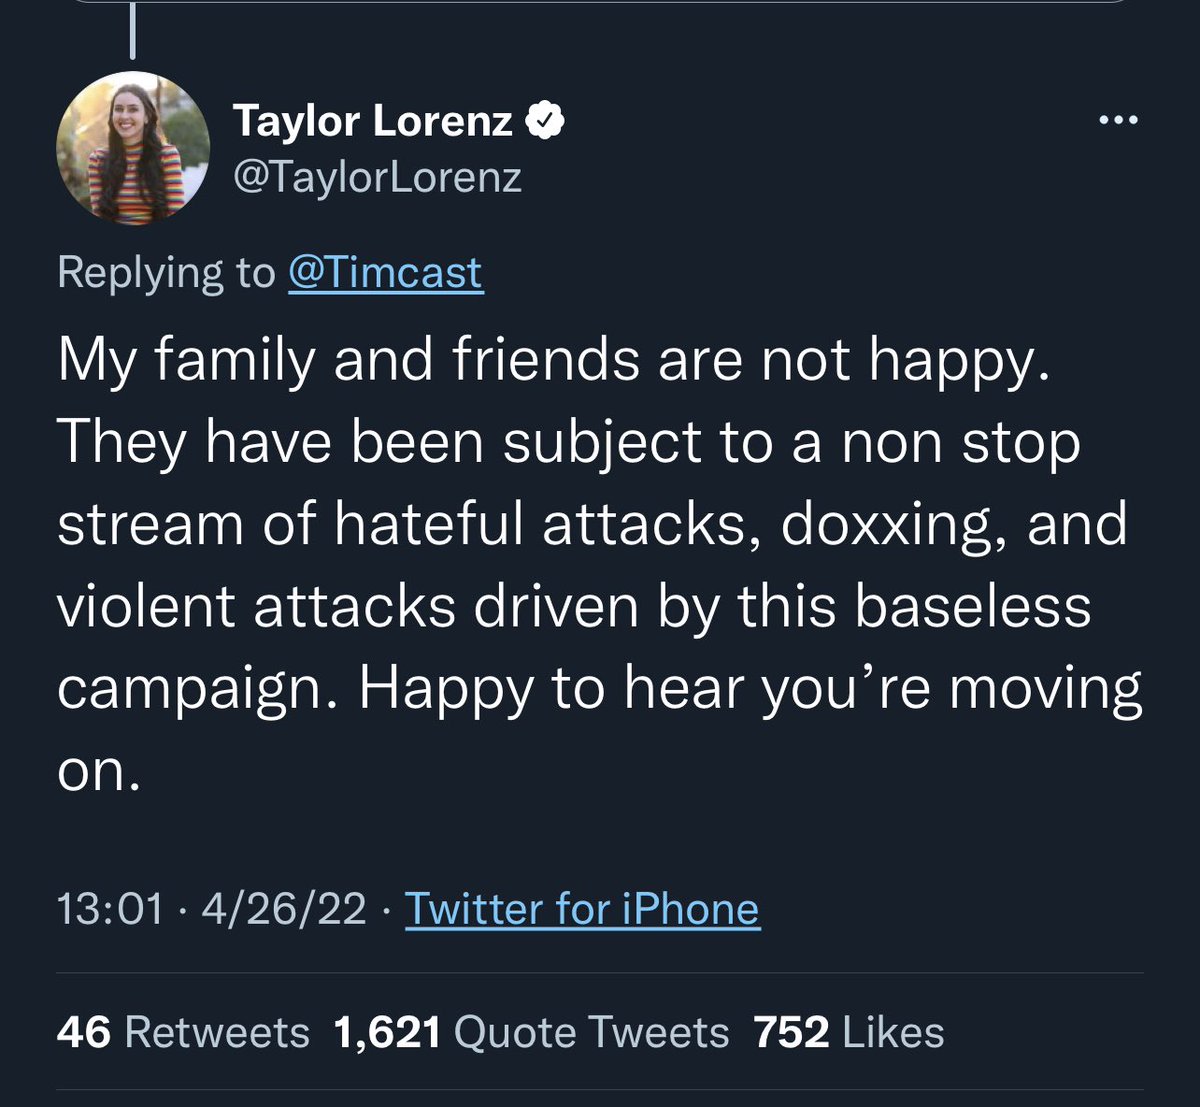Click the 'Replying to' label
Viewport: 1200px width, 1107px height.
pyautogui.click(x=166, y=273)
